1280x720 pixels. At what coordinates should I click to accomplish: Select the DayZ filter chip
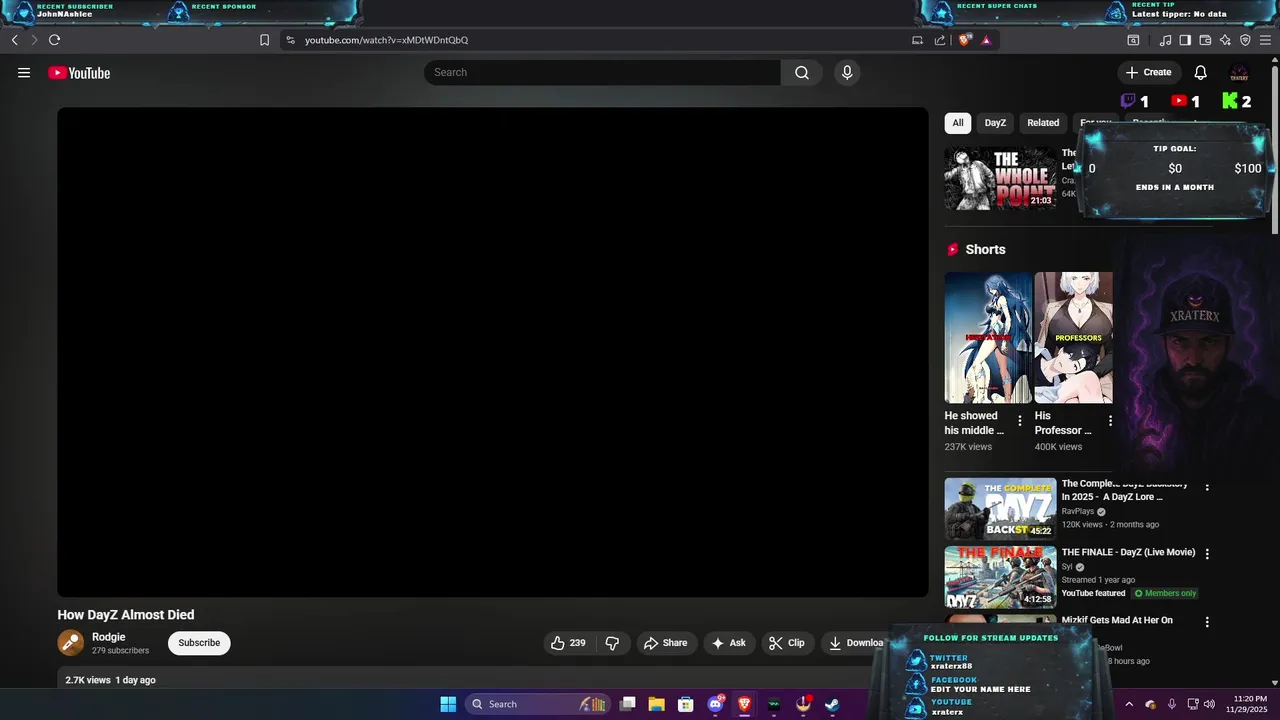pos(995,123)
